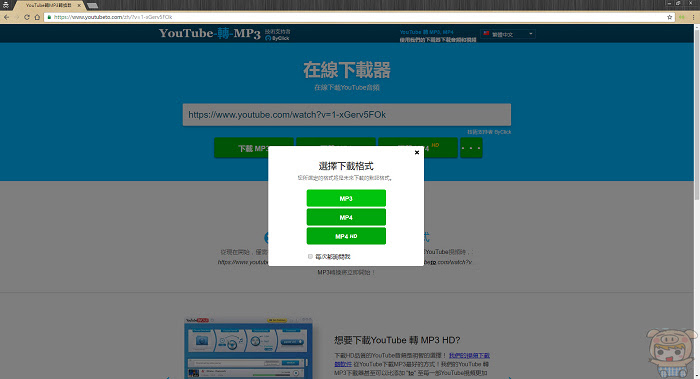Open the Chrome menu dots icon
The height and width of the screenshot is (379, 700).
[693, 17]
